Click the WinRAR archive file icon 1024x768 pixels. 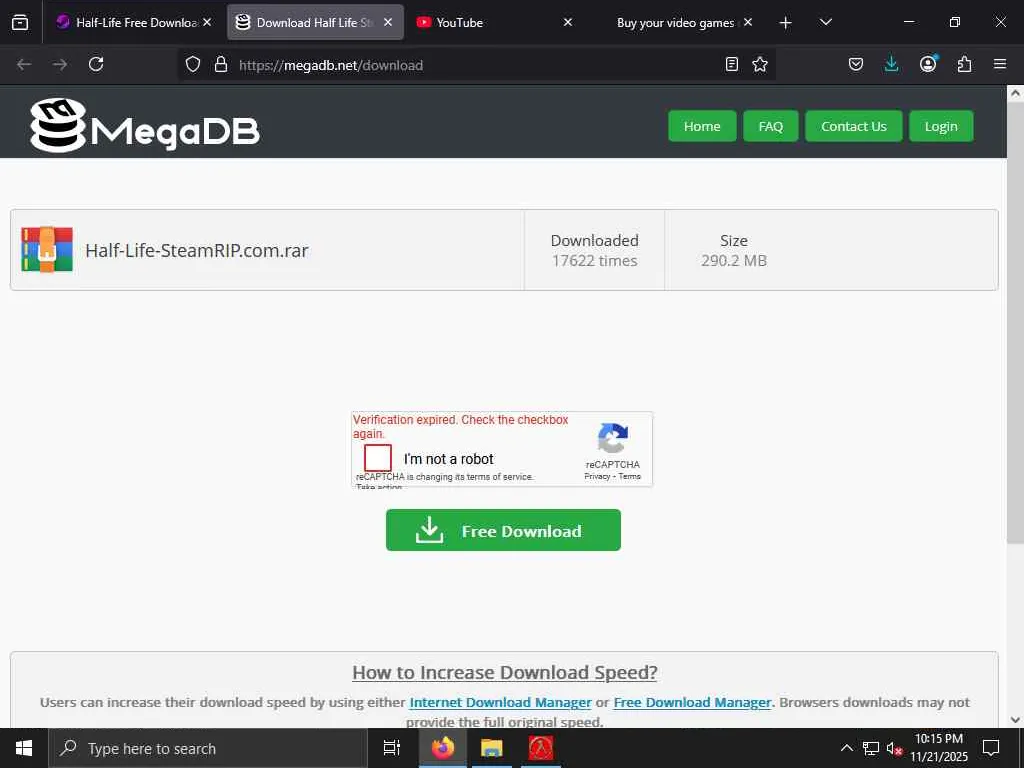point(47,249)
